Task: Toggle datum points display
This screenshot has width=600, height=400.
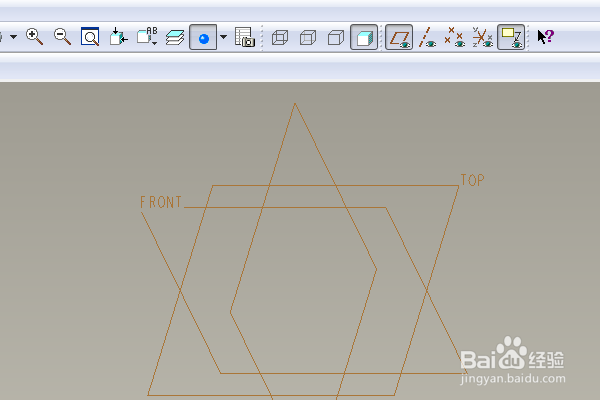Action: tap(455, 37)
